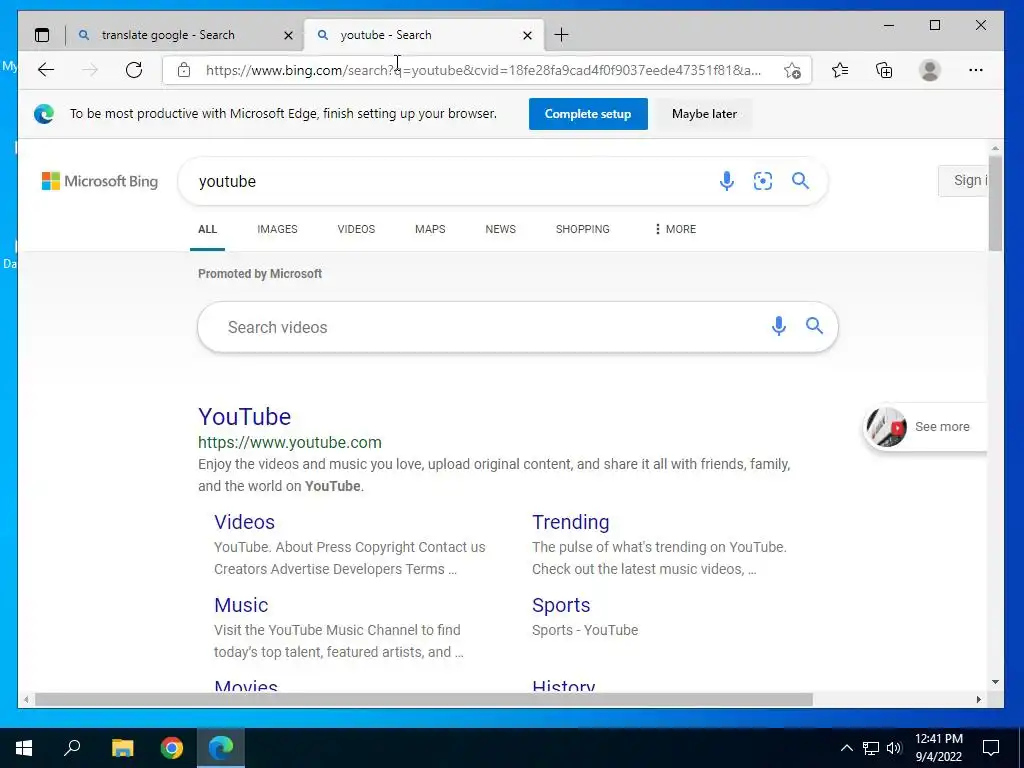This screenshot has height=768, width=1024.
Task: Select the ALL results tab
Action: 208,229
